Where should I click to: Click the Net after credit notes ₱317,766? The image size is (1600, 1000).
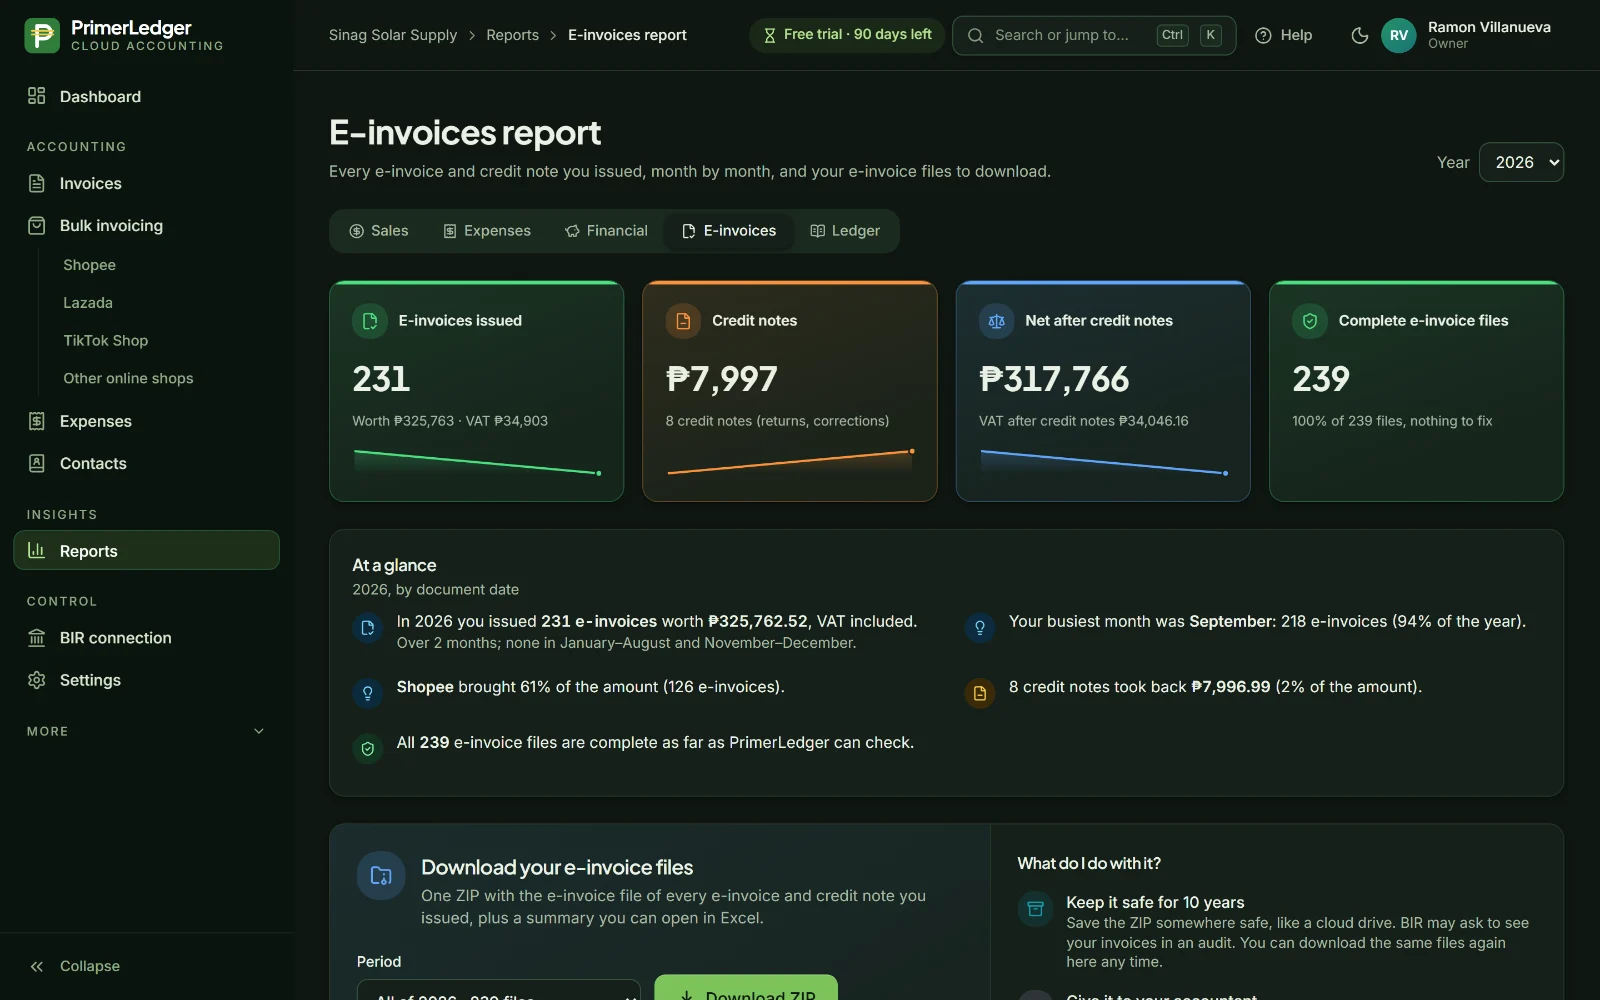point(1054,379)
